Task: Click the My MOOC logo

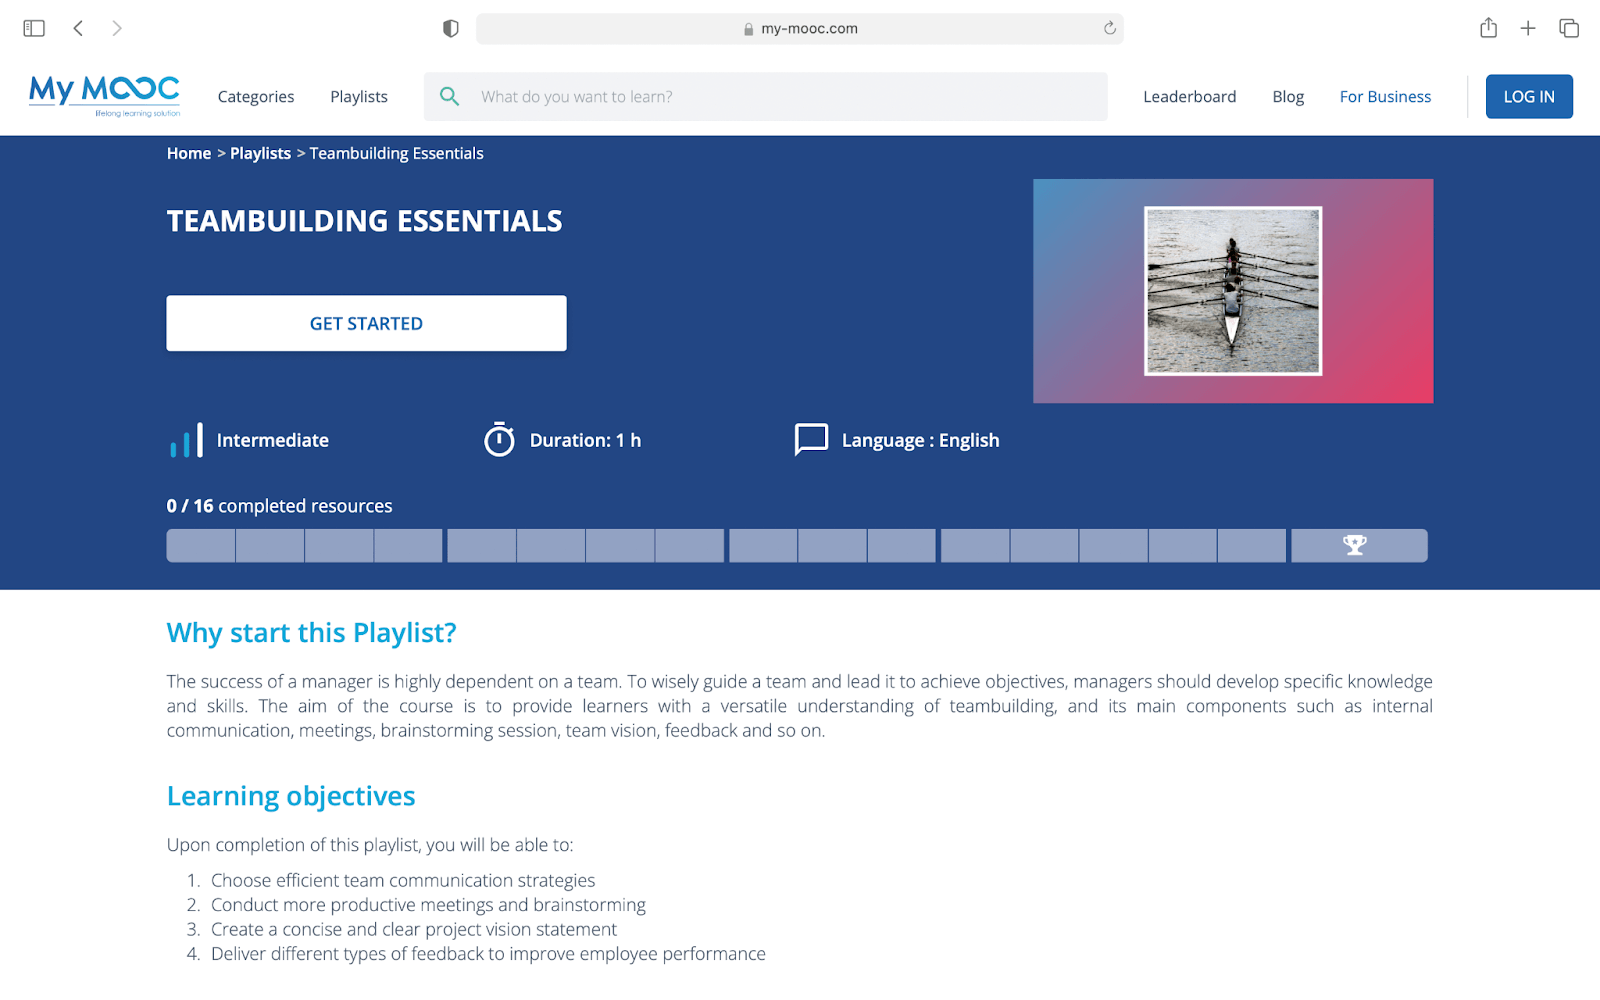Action: point(104,95)
